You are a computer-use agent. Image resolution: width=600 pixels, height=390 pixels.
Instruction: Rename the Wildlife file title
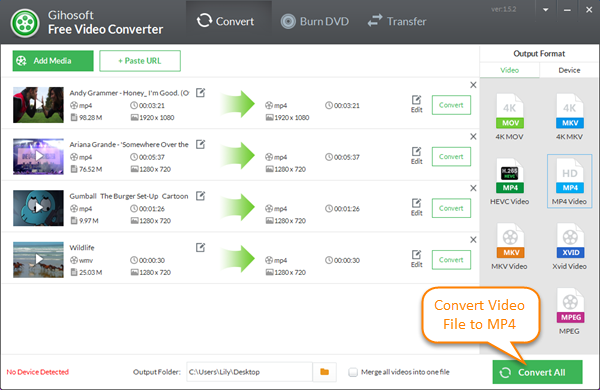click(x=201, y=248)
